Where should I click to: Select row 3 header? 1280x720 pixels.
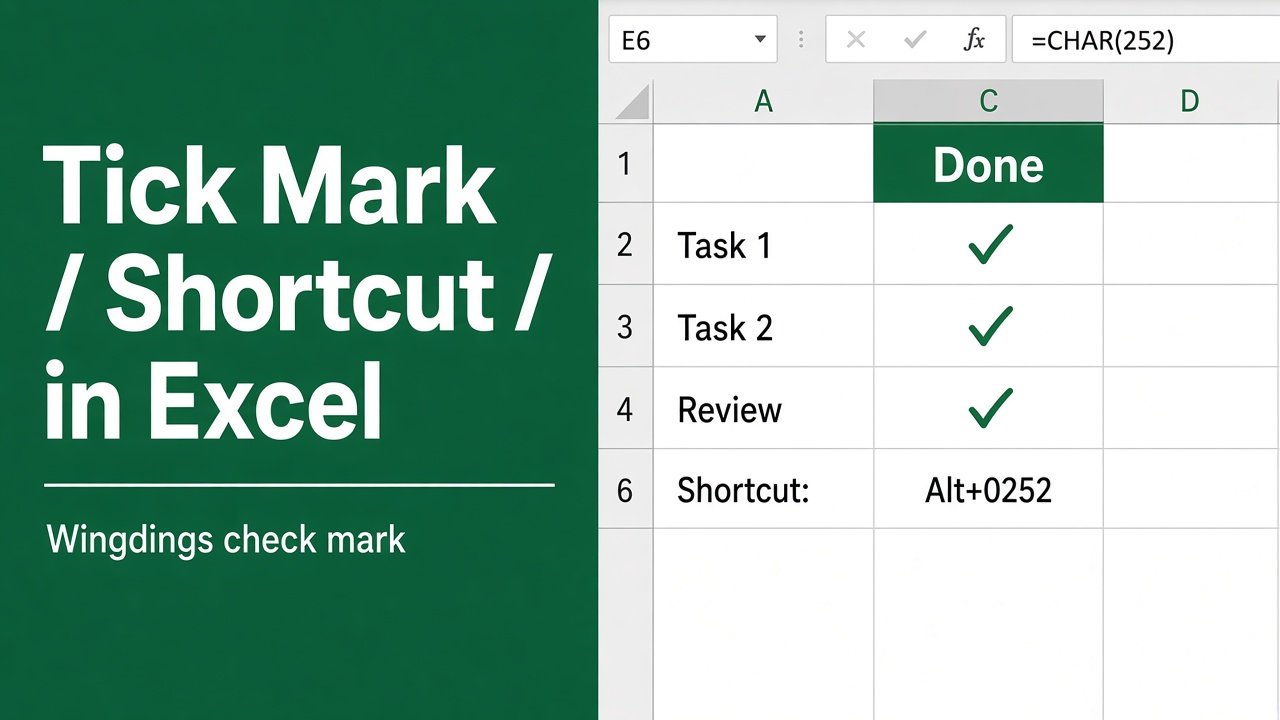point(626,327)
